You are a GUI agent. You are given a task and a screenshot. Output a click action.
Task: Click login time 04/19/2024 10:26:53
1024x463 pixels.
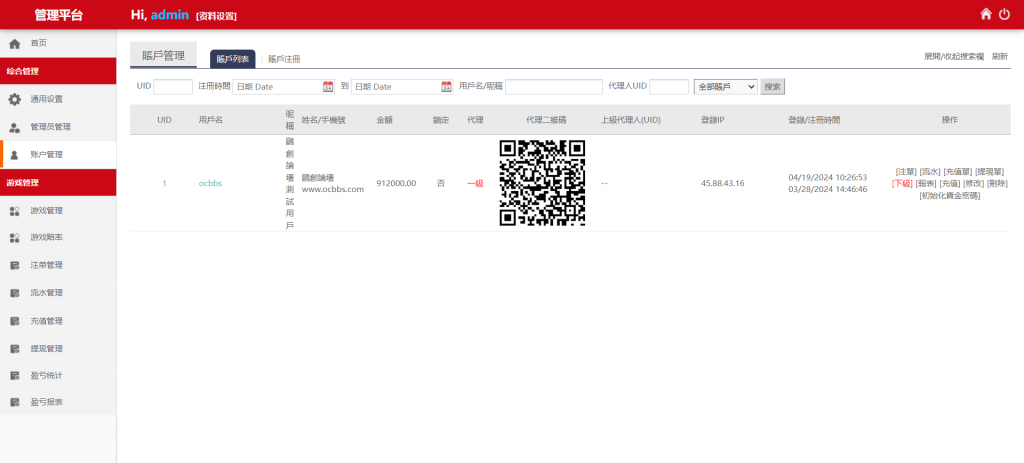click(827, 177)
